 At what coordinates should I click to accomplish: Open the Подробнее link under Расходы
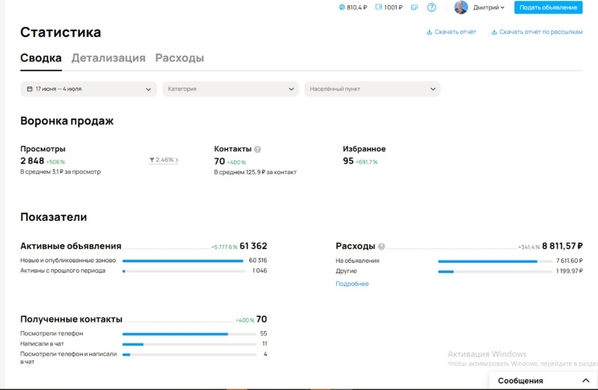coord(352,284)
